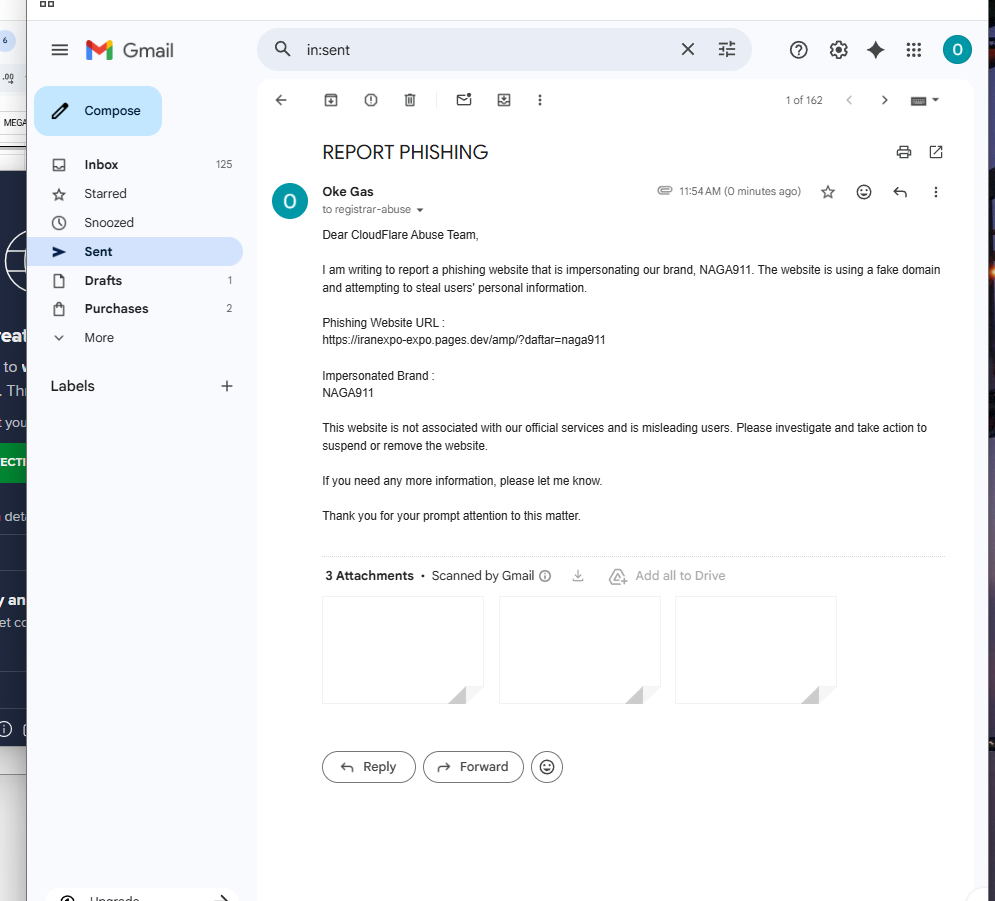Click the Oke Gas sender avatar

pyautogui.click(x=290, y=201)
